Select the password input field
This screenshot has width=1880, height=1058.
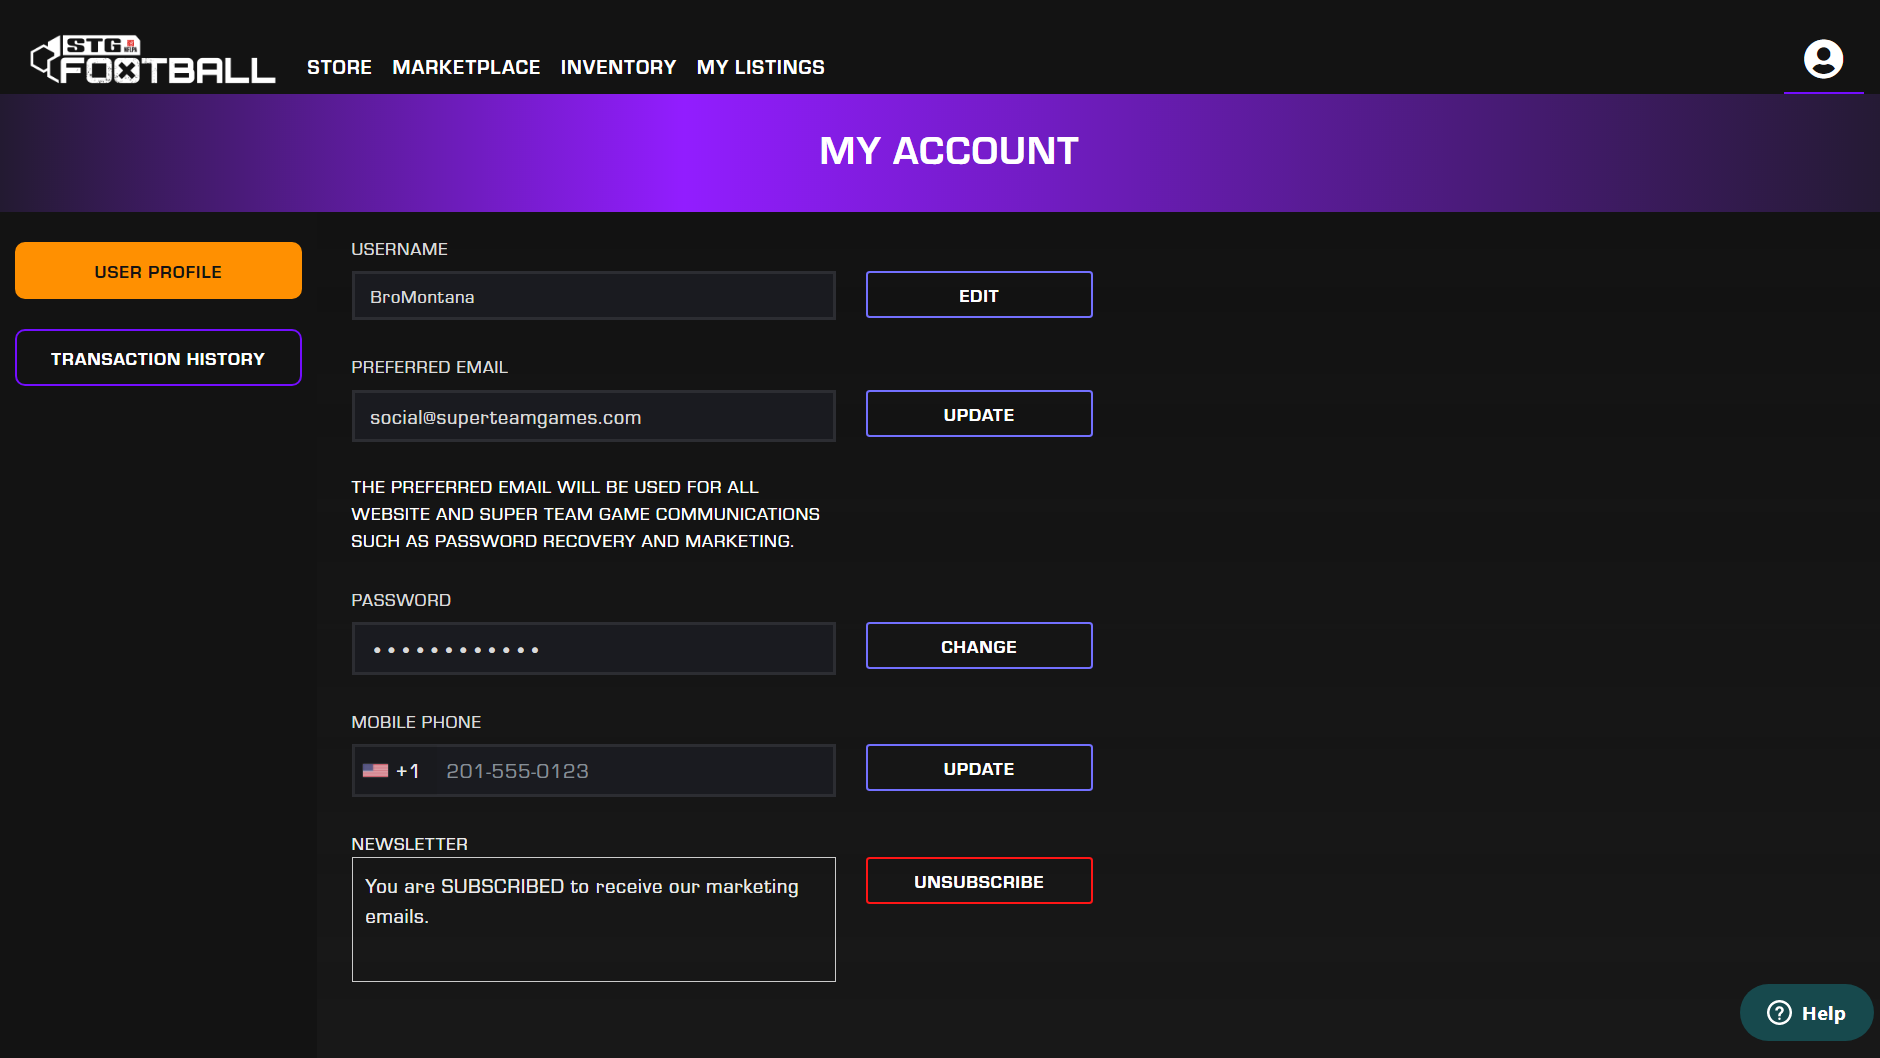coord(593,649)
